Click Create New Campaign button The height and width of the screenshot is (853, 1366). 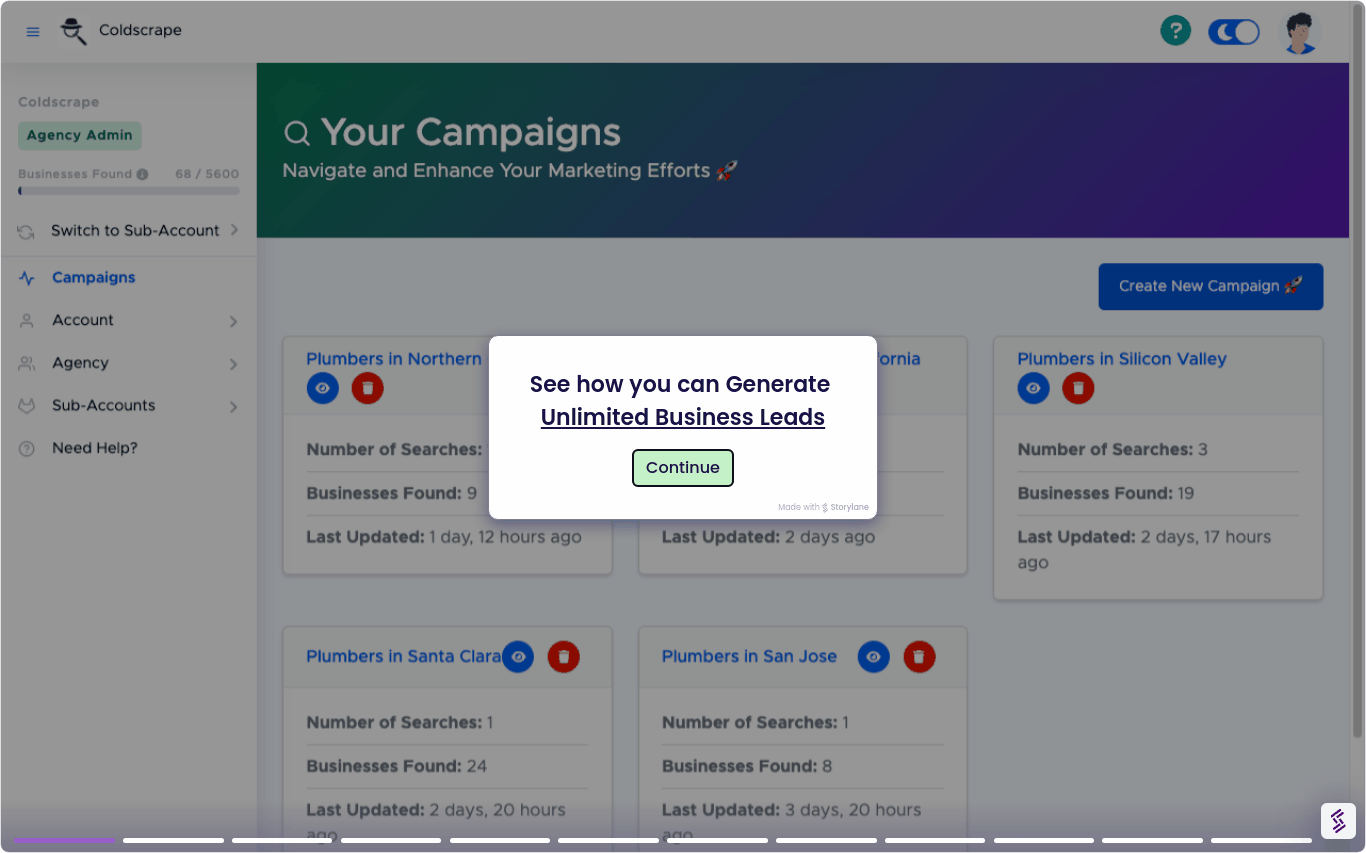pyautogui.click(x=1210, y=287)
